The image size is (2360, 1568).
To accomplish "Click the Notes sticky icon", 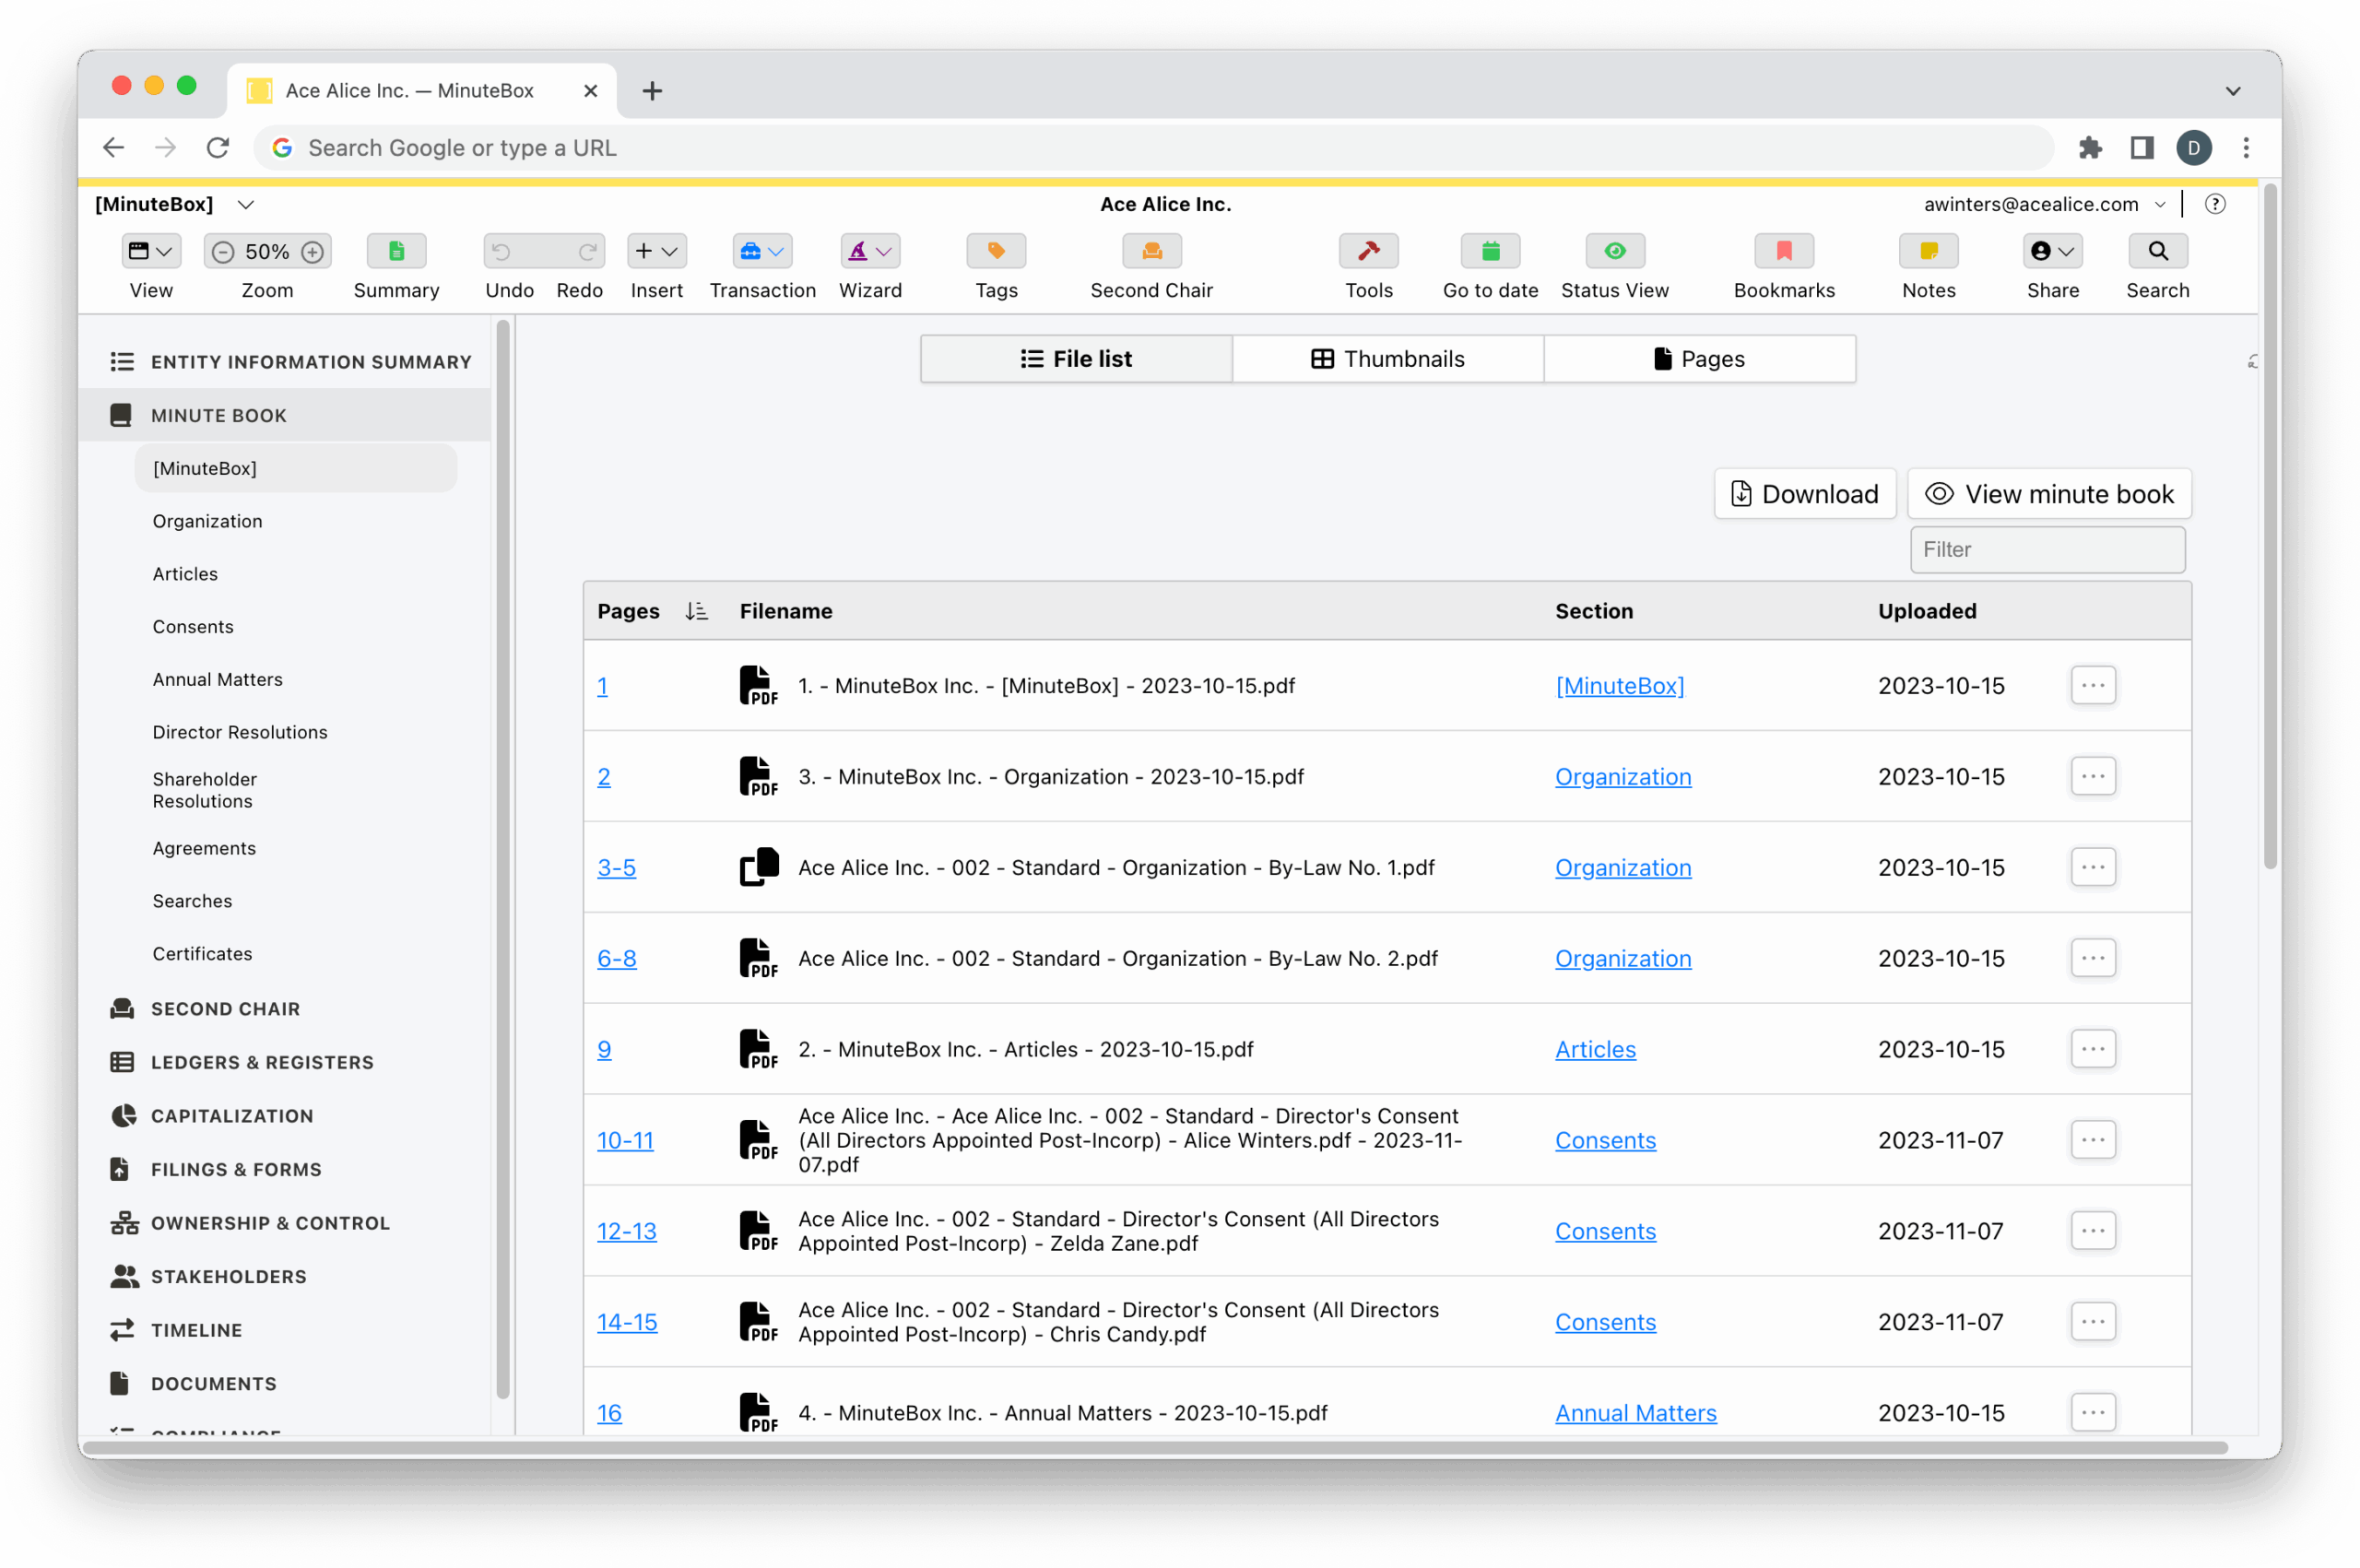I will [x=1928, y=251].
